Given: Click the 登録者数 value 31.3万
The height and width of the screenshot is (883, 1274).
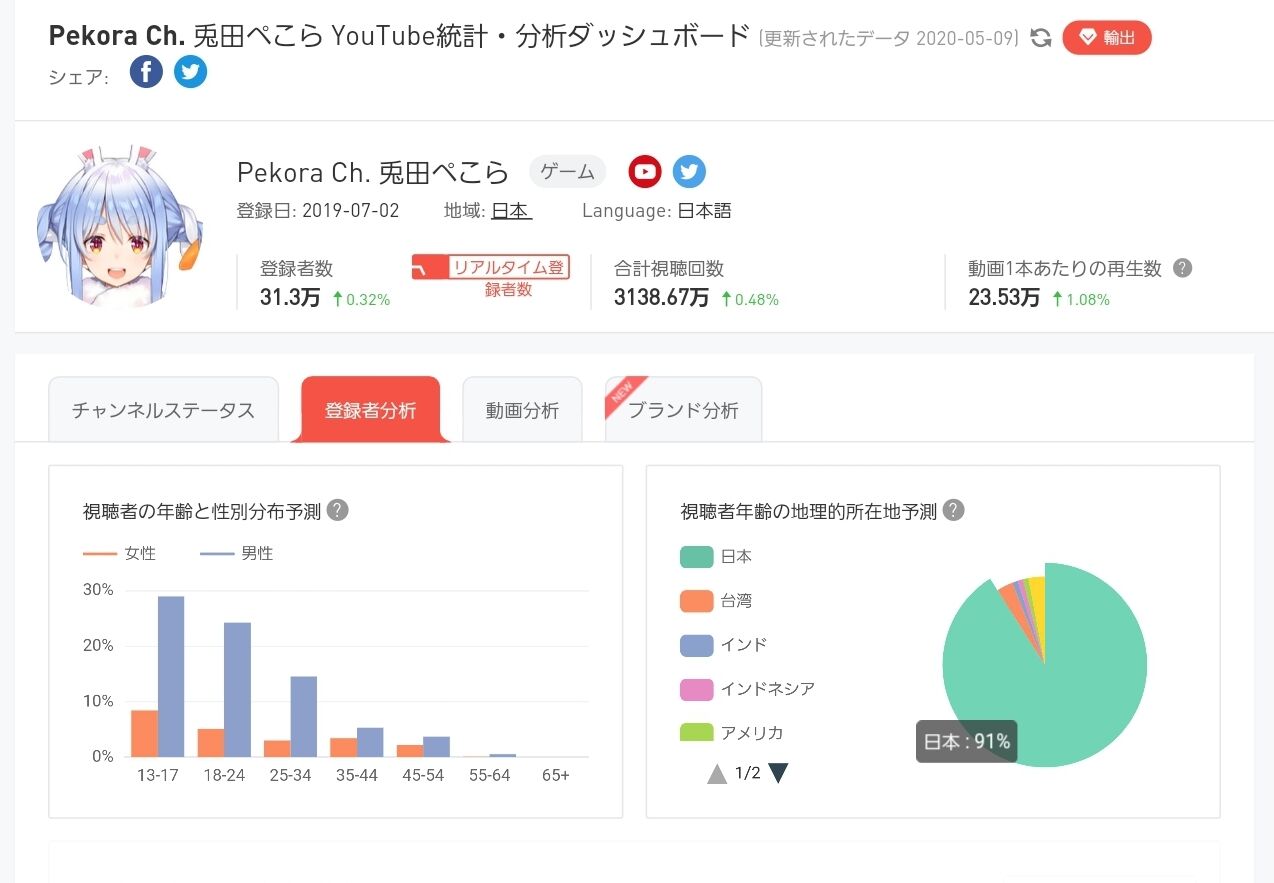Looking at the screenshot, I should point(288,298).
